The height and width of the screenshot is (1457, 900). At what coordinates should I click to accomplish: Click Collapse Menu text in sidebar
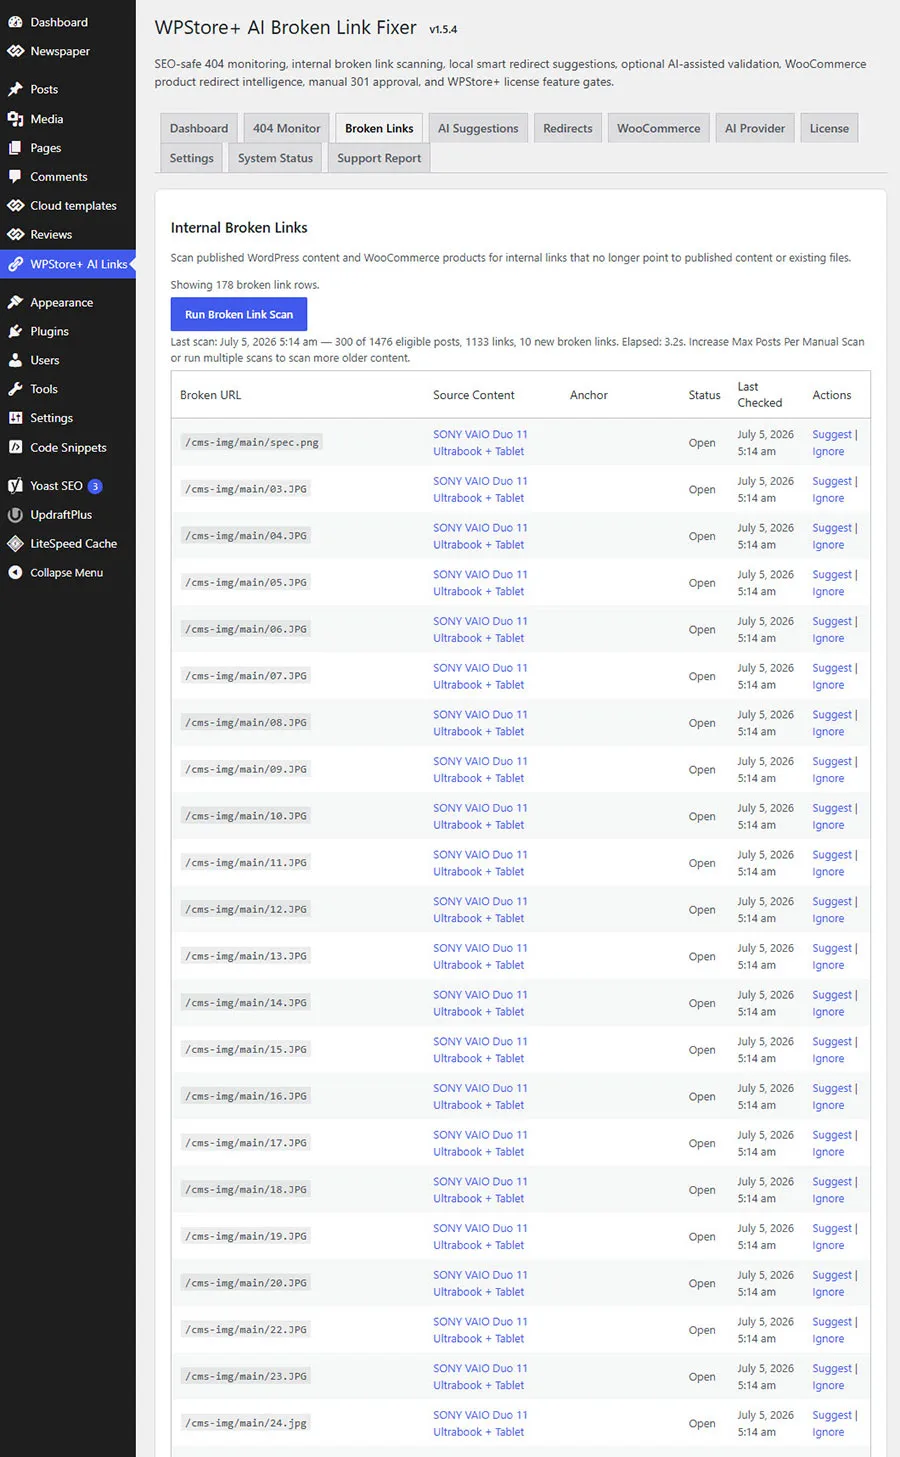[x=67, y=572]
